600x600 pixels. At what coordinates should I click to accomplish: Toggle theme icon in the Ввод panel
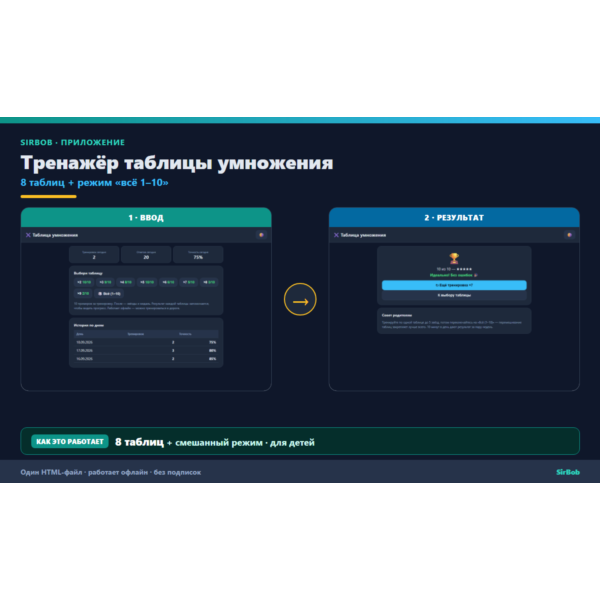click(261, 235)
